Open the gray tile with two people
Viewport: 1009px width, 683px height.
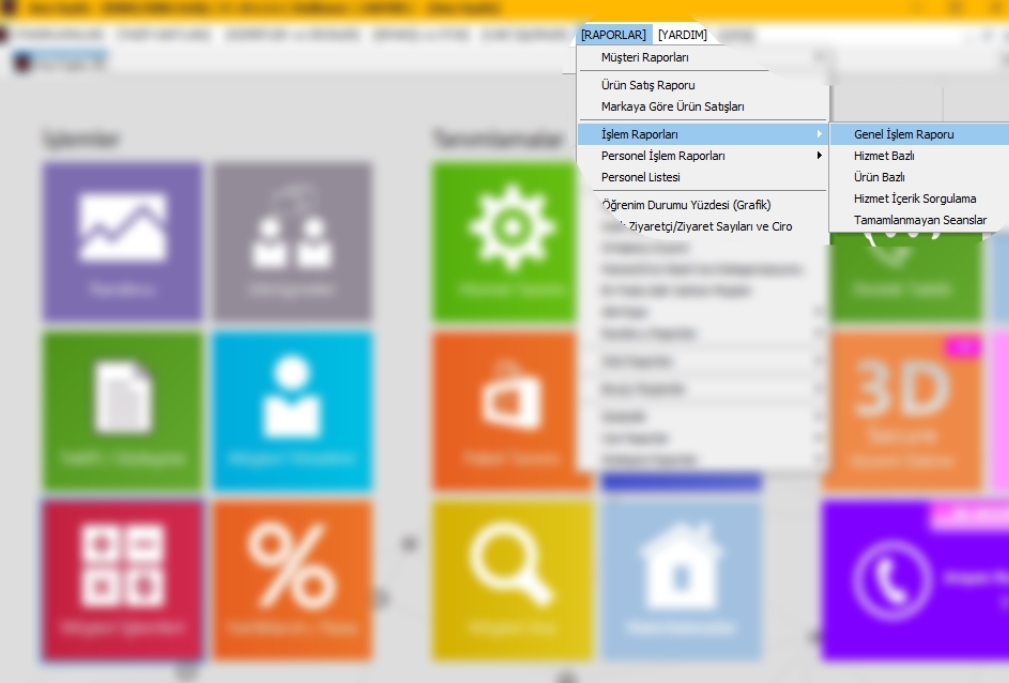point(292,240)
